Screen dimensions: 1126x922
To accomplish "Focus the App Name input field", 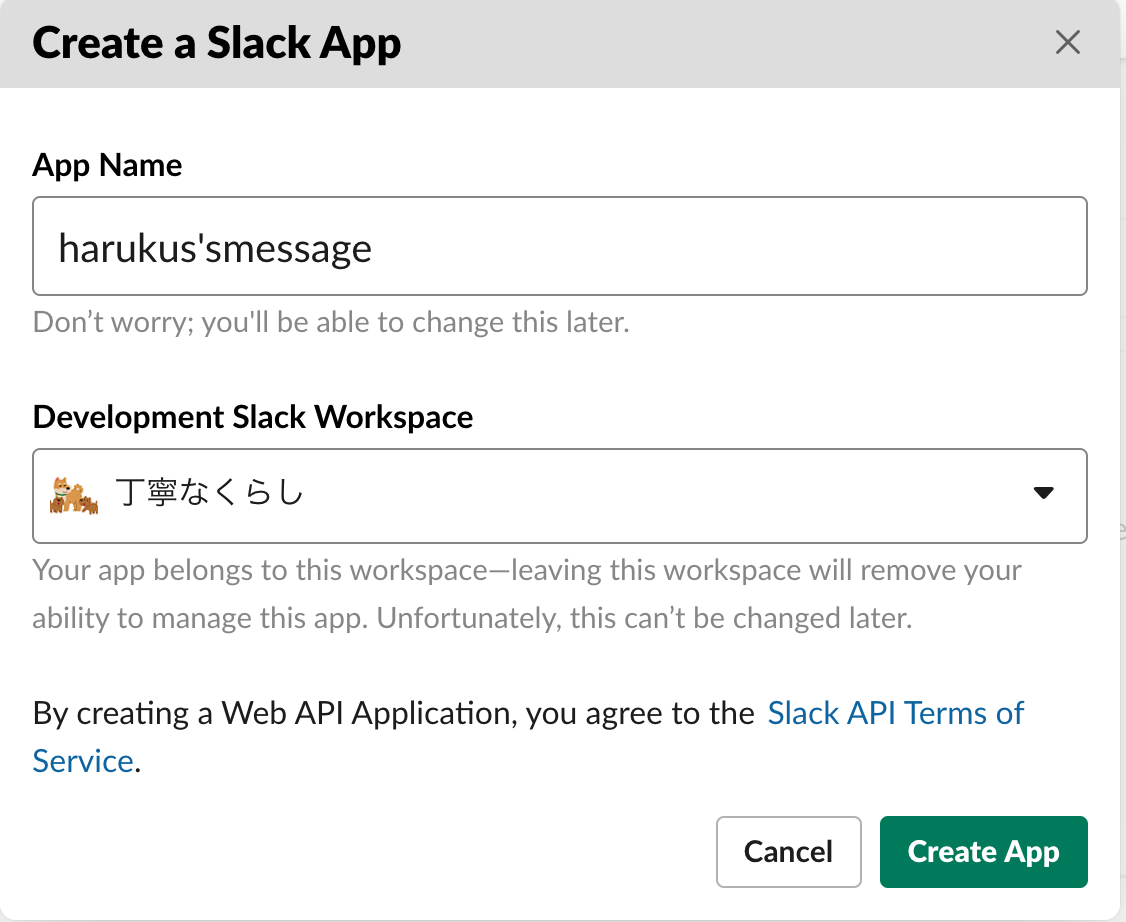I will pos(559,246).
